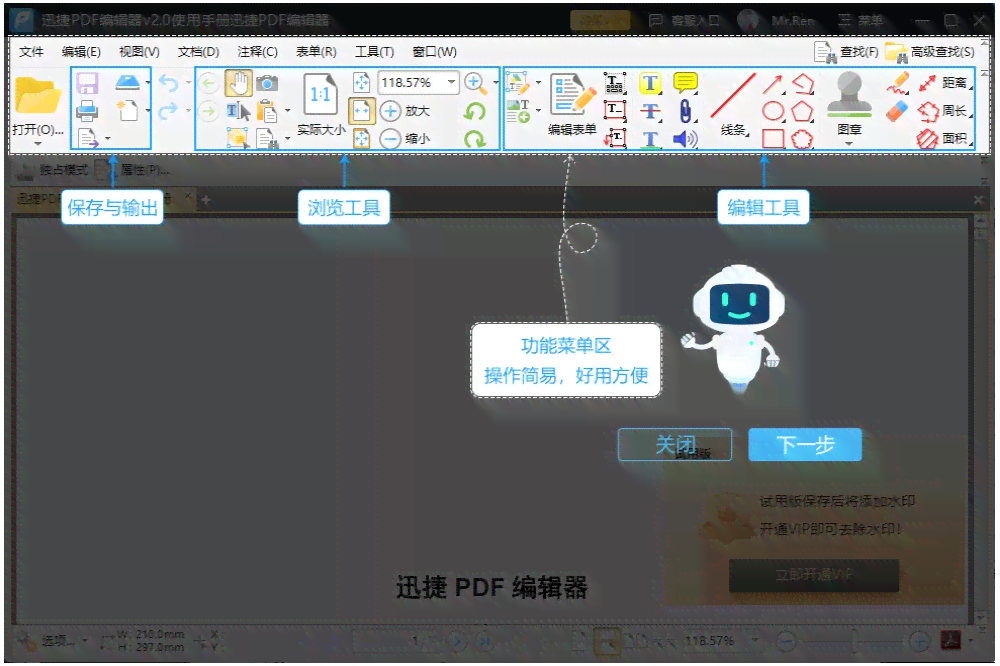The image size is (1000, 666).
Task: Expand the Edit Content tool dropdown arrow
Action: pos(538,82)
